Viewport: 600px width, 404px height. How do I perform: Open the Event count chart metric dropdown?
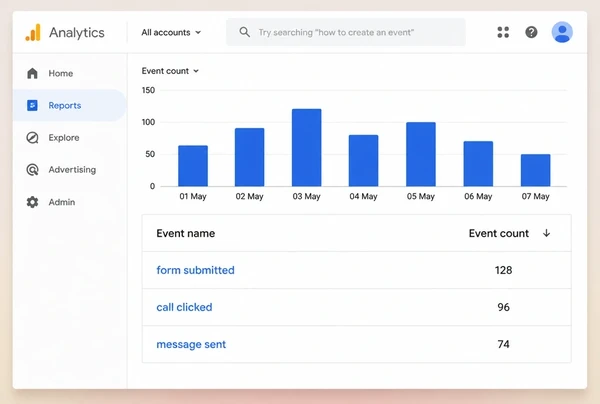170,71
